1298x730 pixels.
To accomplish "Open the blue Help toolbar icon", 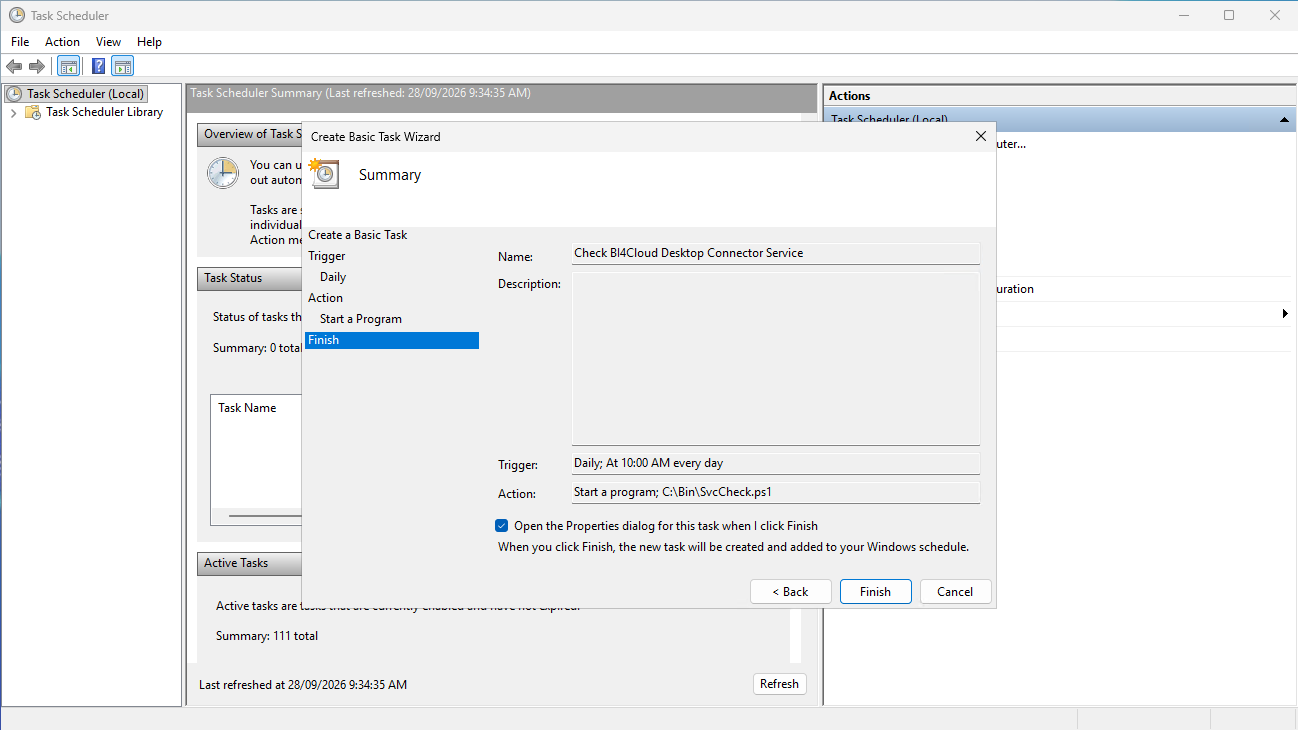I will pyautogui.click(x=99, y=66).
